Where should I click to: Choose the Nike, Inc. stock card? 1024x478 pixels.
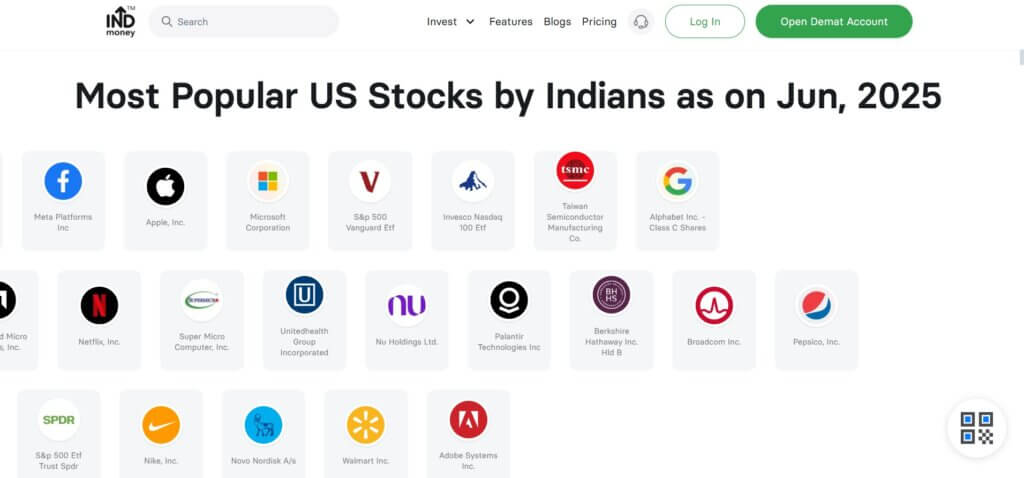click(161, 434)
